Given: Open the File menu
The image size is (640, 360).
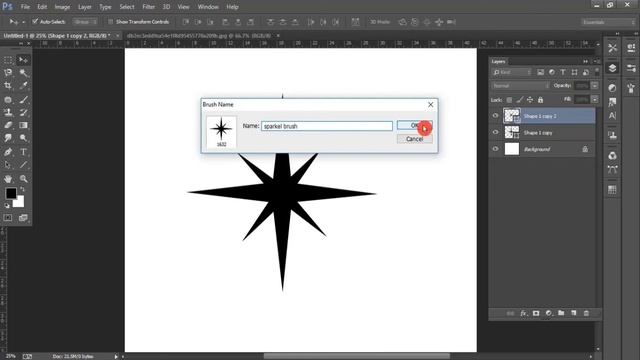Looking at the screenshot, I should (25, 7).
